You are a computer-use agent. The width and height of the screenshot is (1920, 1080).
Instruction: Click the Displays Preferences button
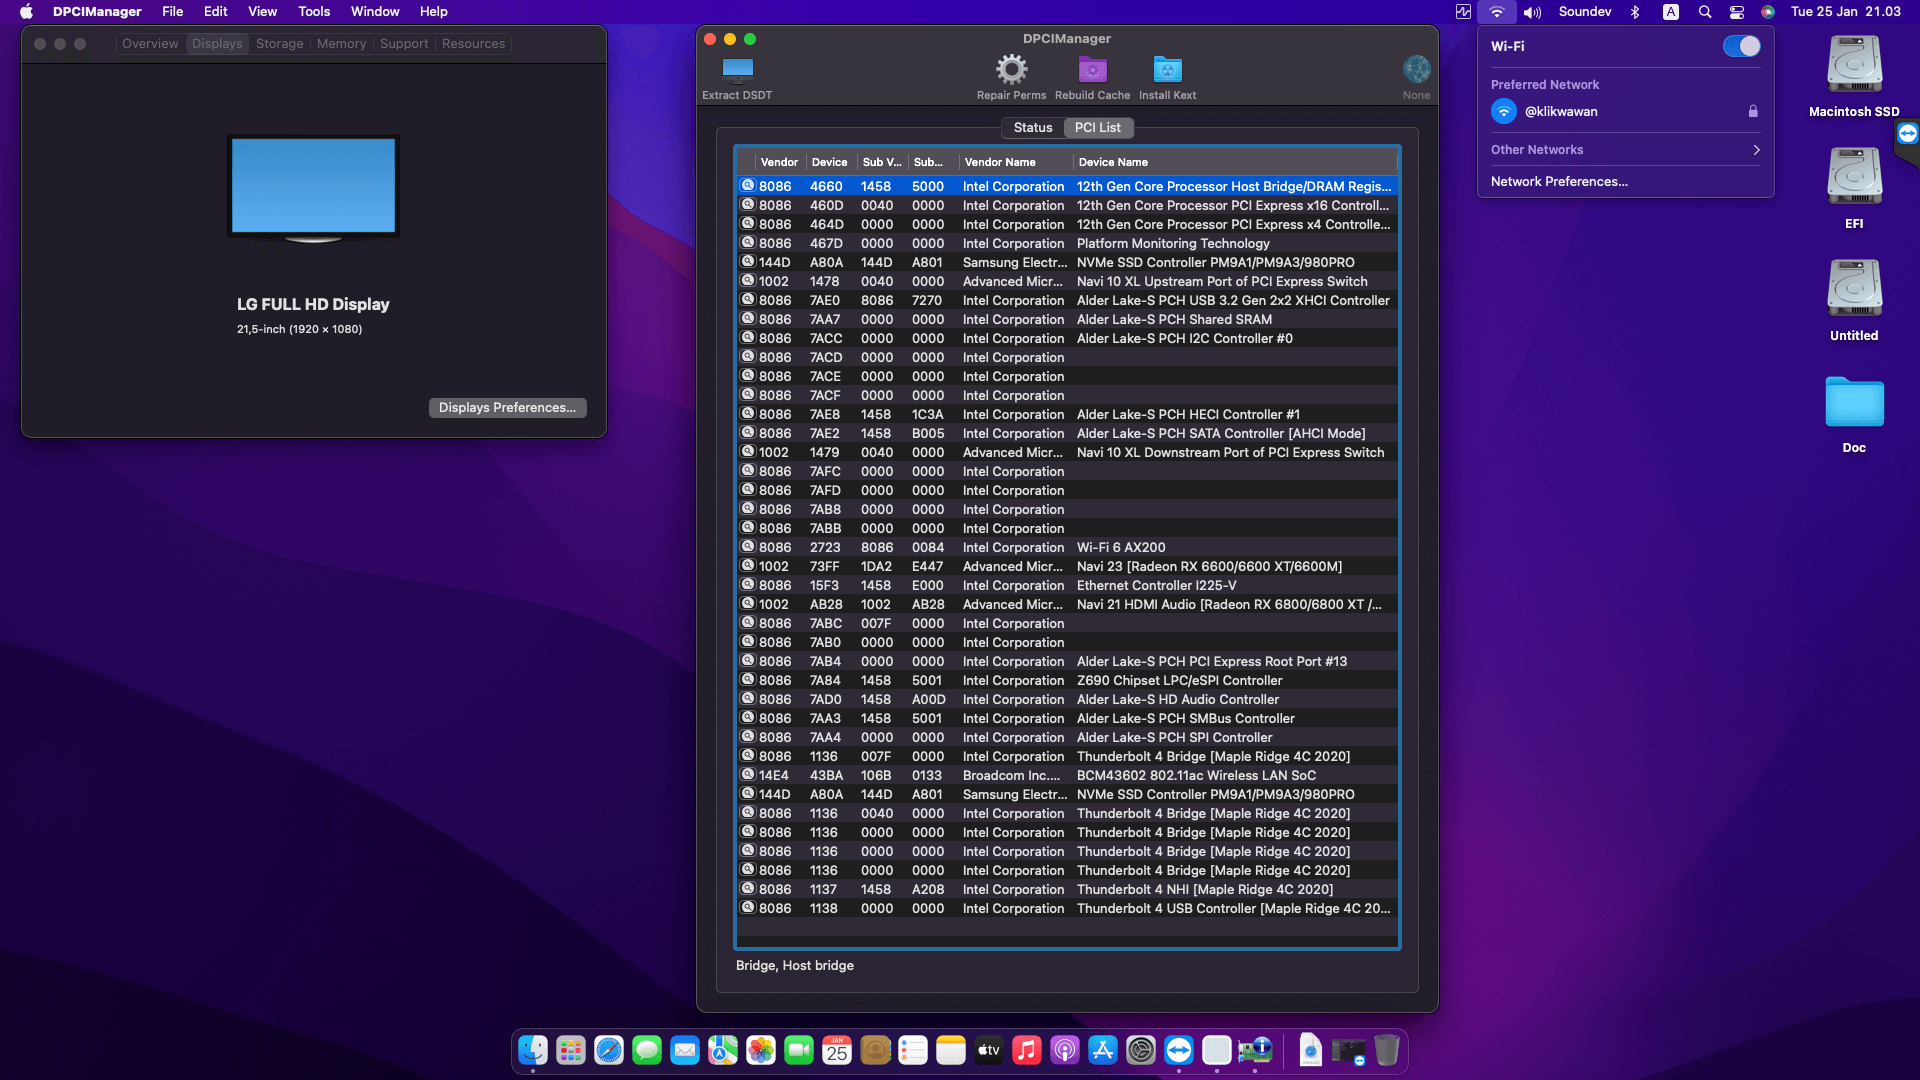tap(507, 408)
